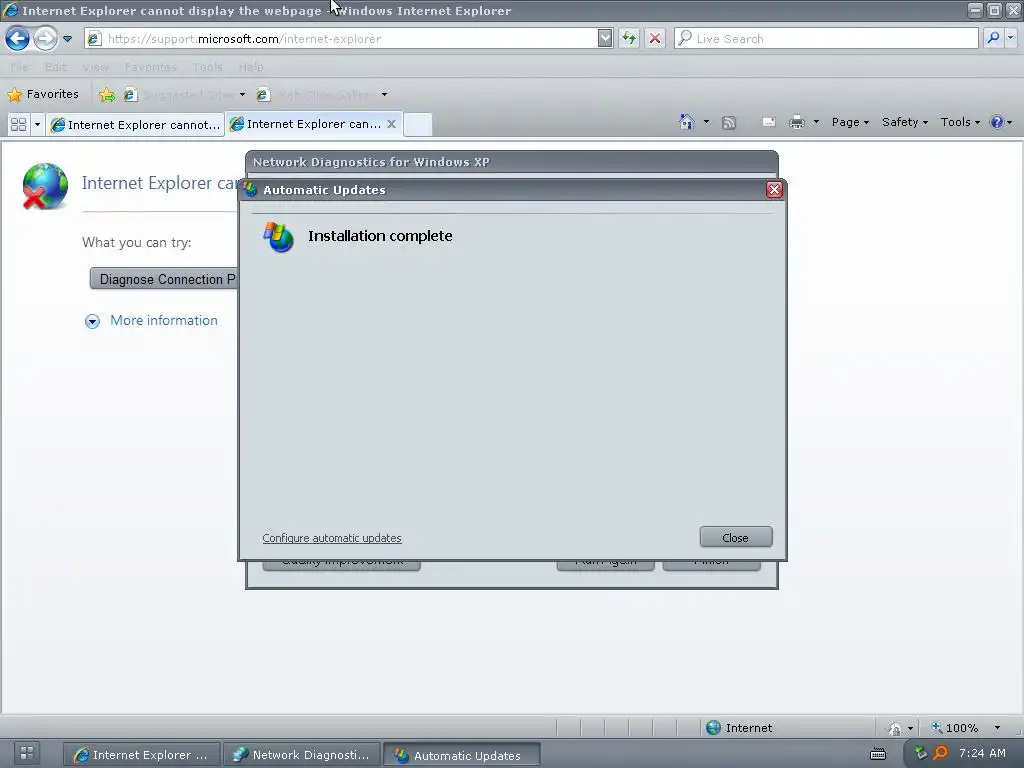Click the search magnifier button

993,39
